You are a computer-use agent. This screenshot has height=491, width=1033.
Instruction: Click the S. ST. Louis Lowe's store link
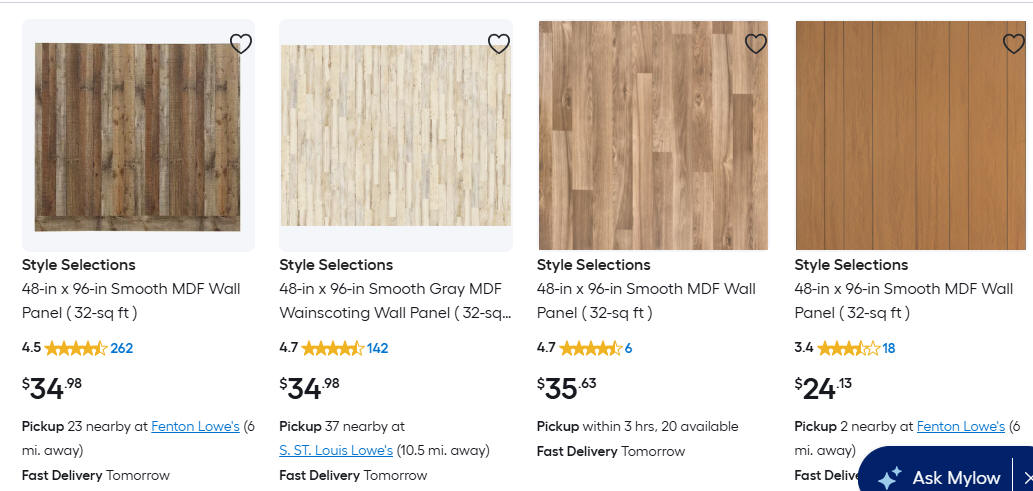(336, 450)
